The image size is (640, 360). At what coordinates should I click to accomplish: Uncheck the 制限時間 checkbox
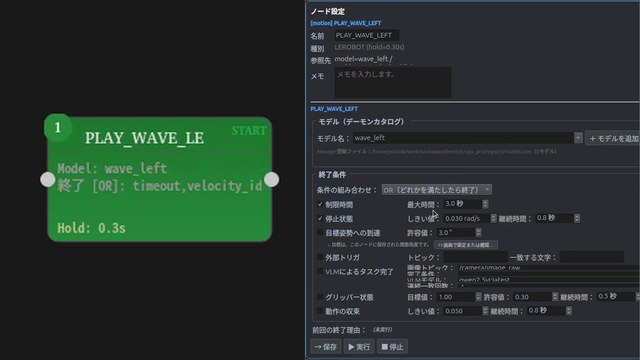(320, 204)
